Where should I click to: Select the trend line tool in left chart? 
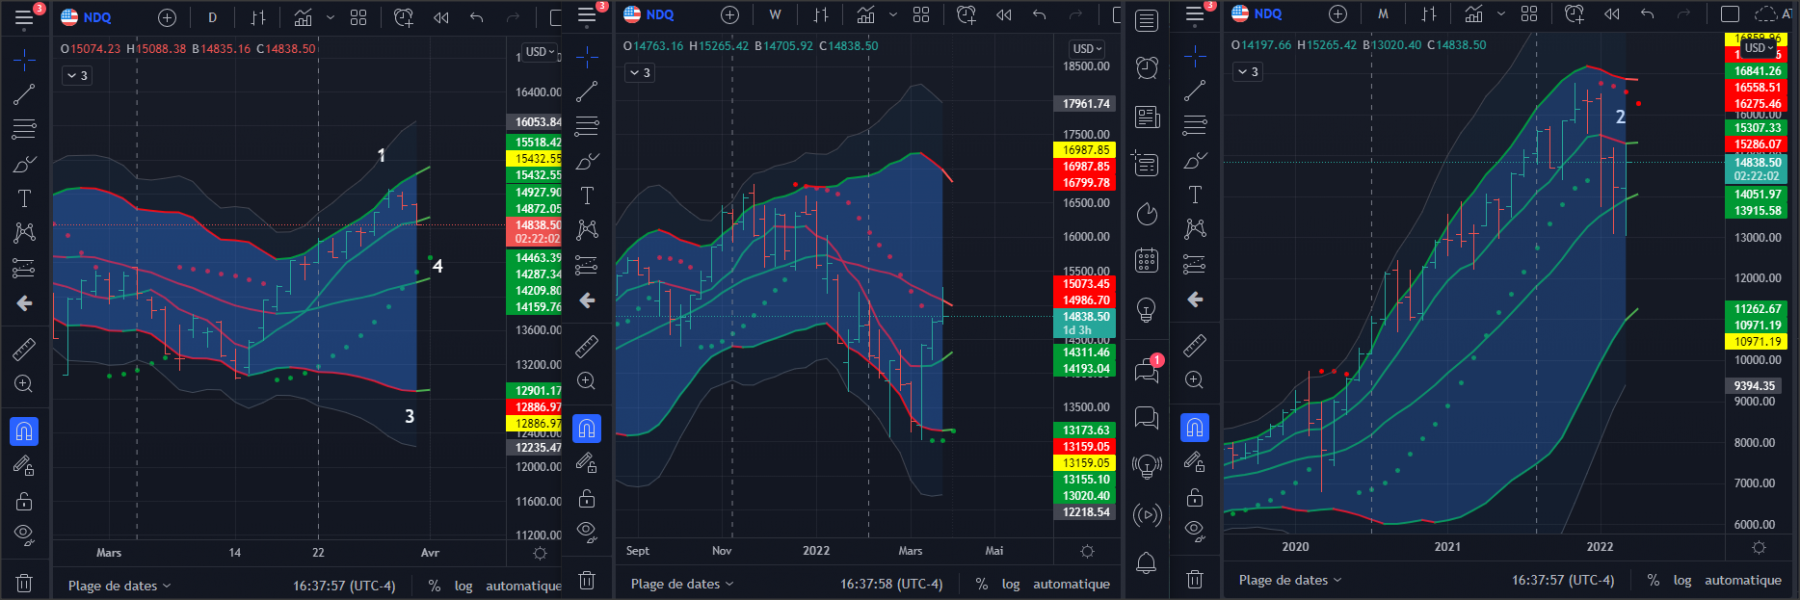click(x=24, y=94)
